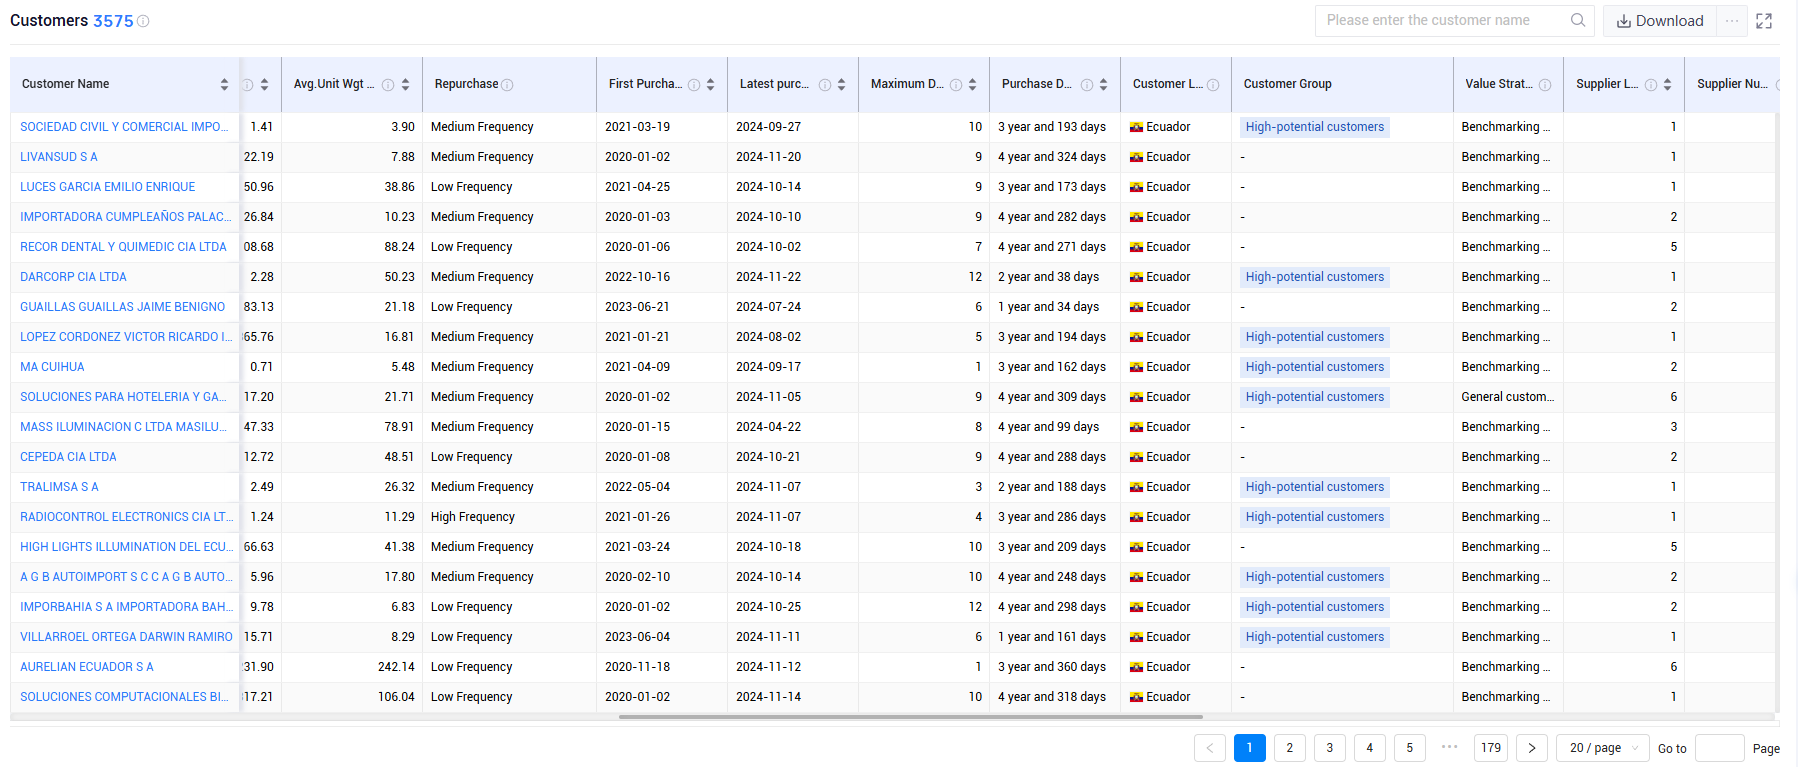Click High-potential customers tag in TRALIMSA row
This screenshot has height=767, width=1798.
pos(1315,487)
